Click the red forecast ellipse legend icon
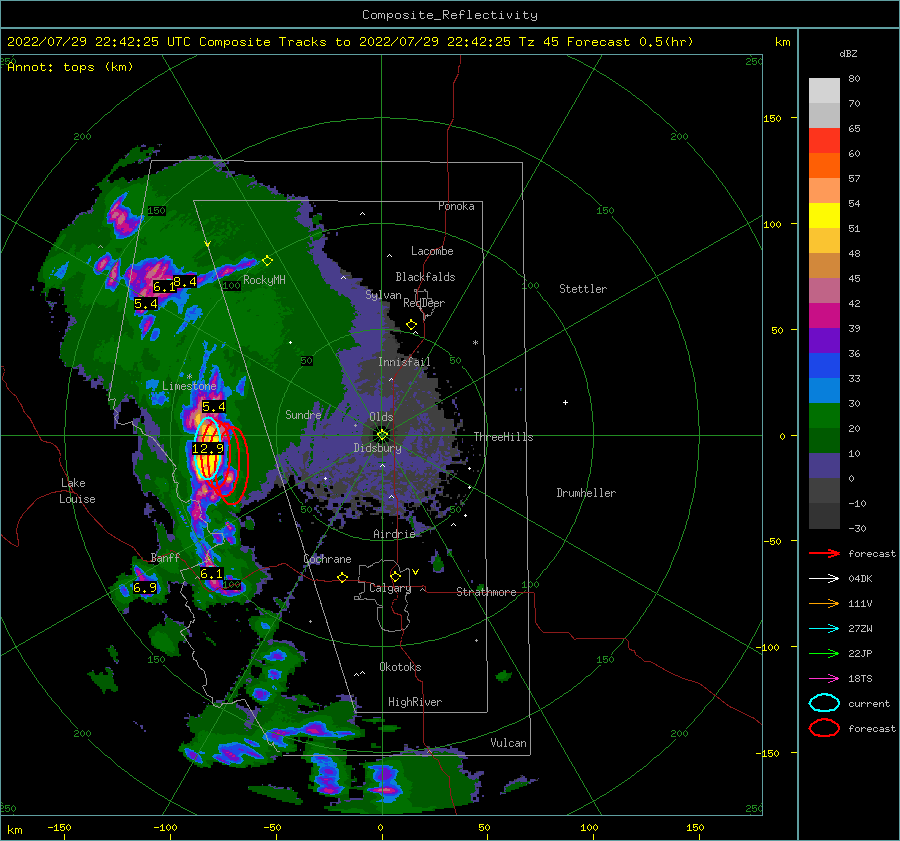 [824, 728]
